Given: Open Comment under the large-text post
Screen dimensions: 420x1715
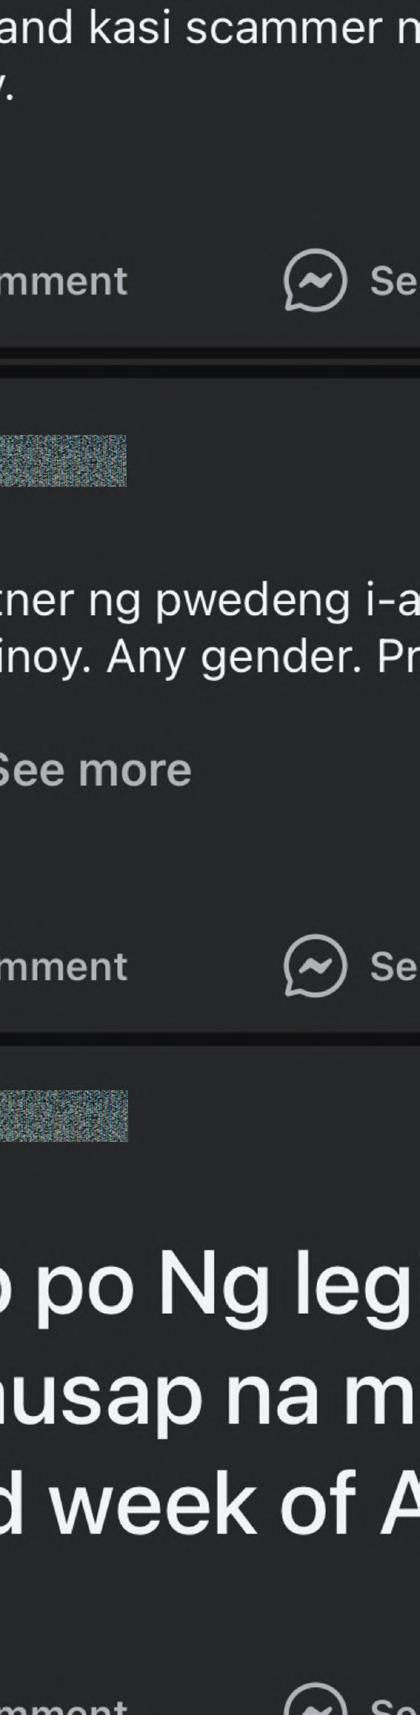Looking at the screenshot, I should (64, 1705).
